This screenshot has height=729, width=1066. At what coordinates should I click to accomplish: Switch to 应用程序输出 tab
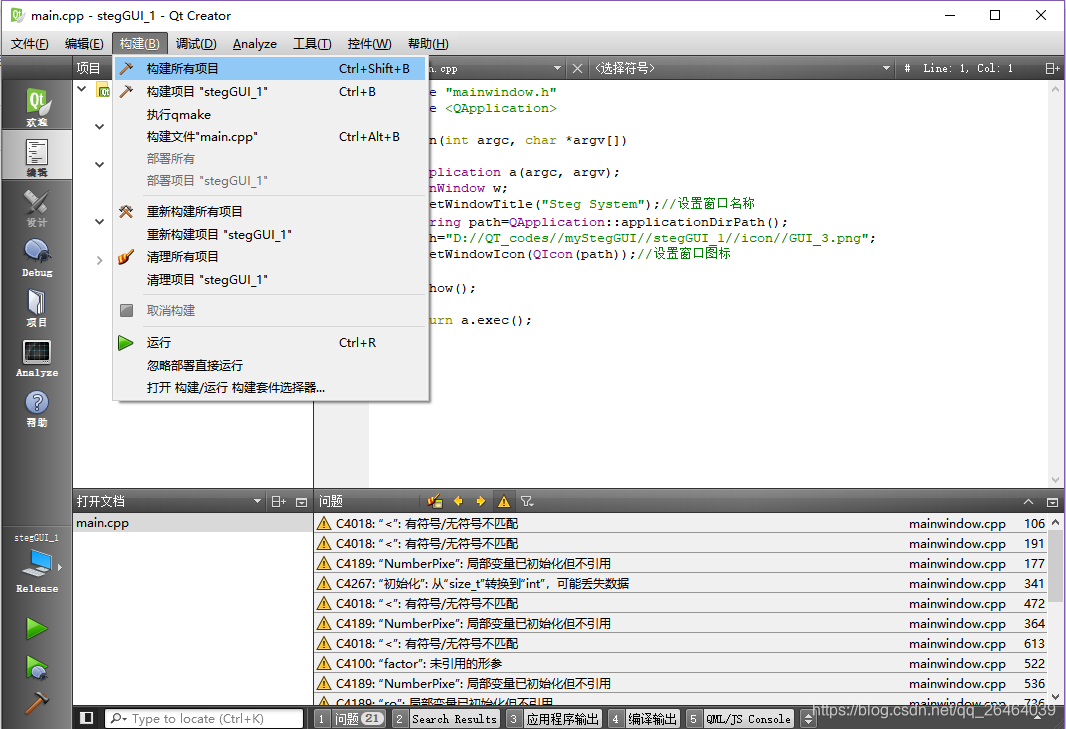553,718
